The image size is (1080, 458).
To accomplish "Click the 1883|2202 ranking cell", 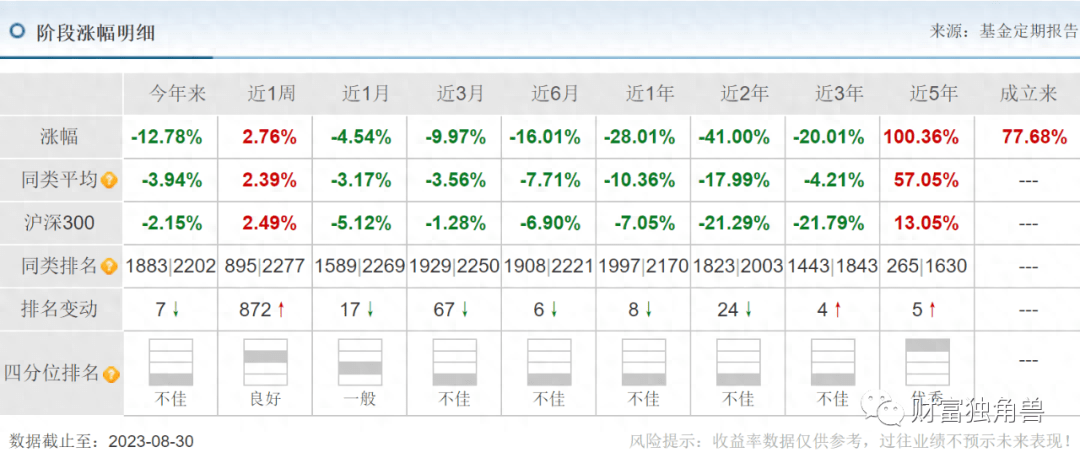I will click(171, 267).
